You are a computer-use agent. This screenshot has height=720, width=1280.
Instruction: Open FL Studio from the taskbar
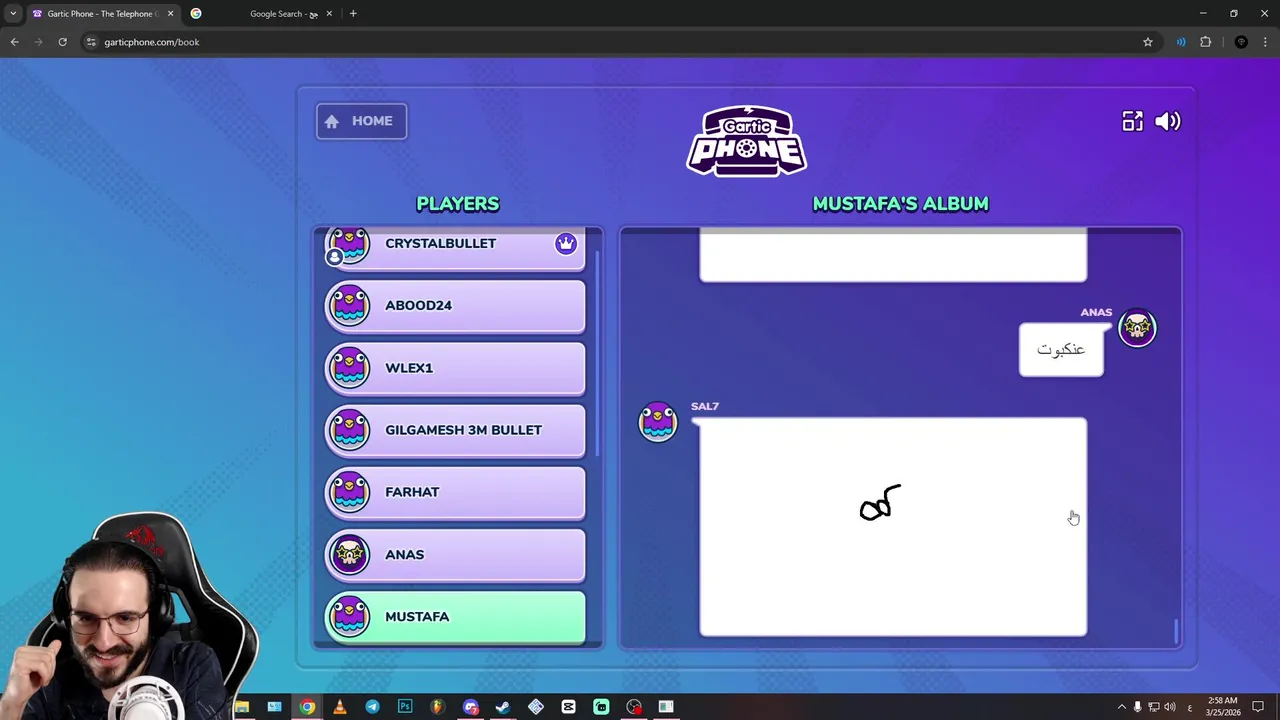(437, 707)
